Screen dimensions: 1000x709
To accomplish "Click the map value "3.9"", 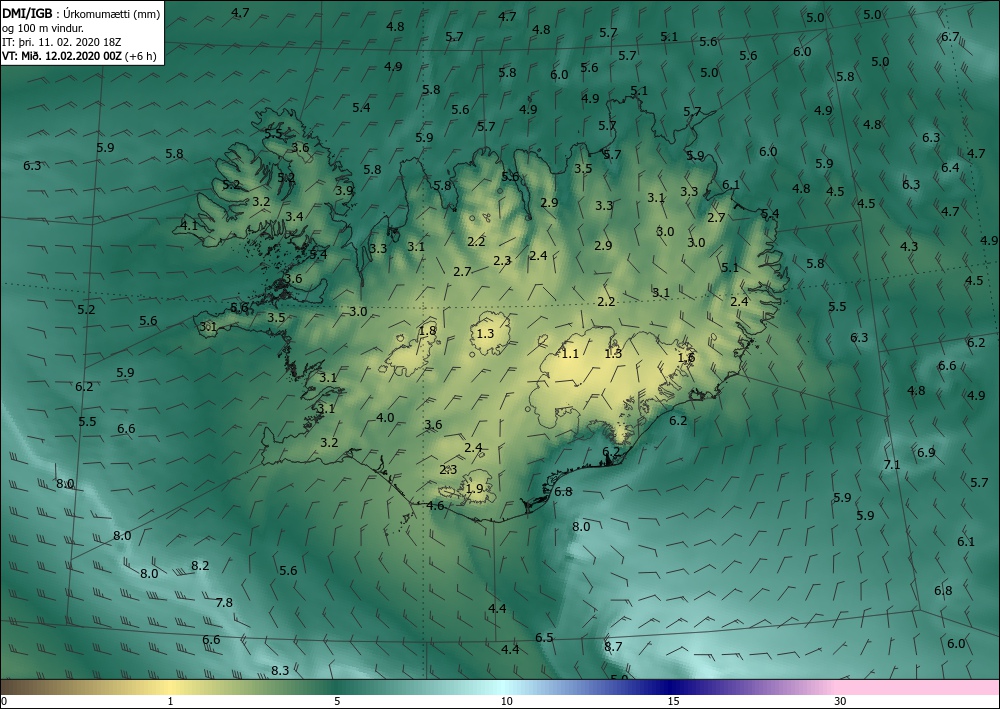I will coord(344,191).
